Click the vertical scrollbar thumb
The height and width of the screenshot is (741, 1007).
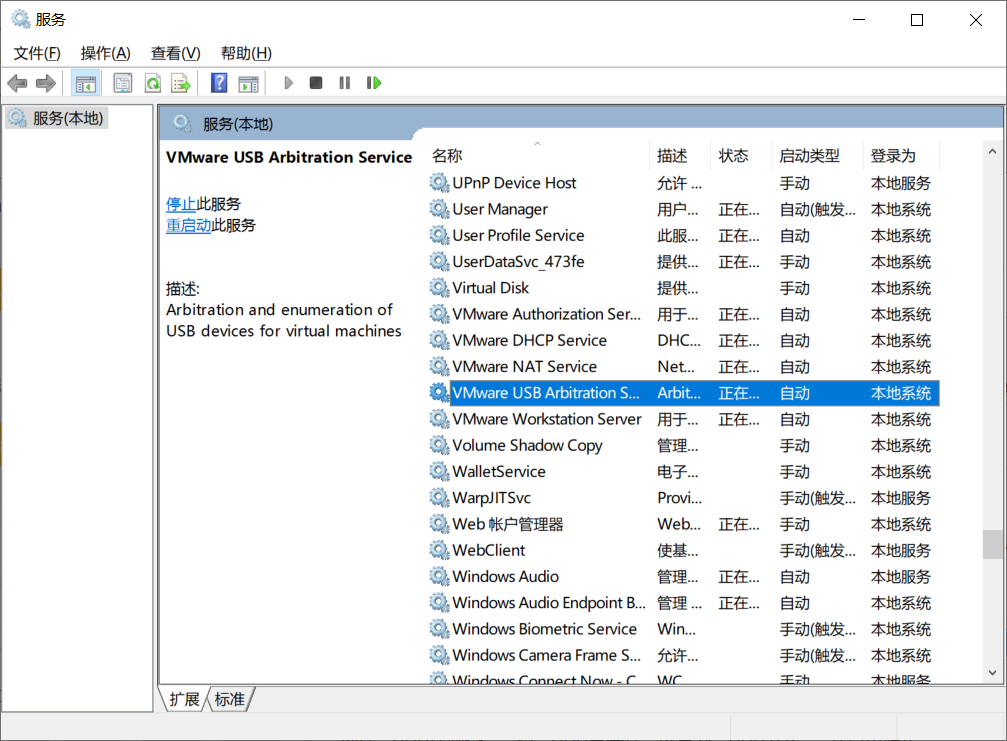click(992, 545)
